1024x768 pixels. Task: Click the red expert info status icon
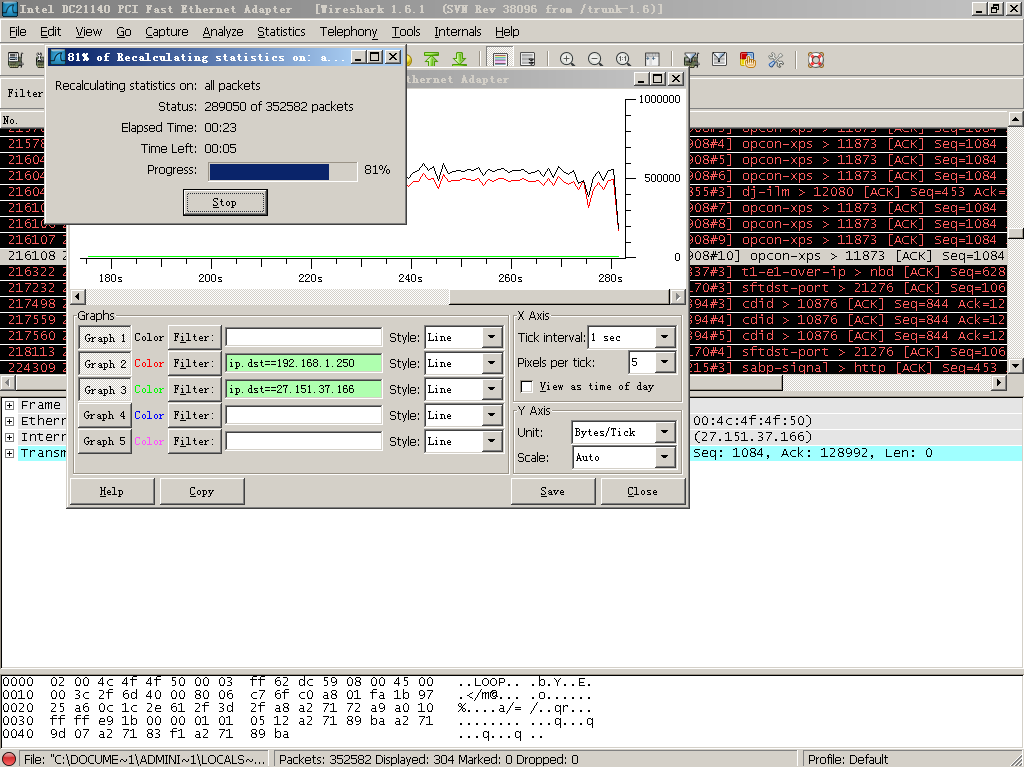[x=10, y=760]
